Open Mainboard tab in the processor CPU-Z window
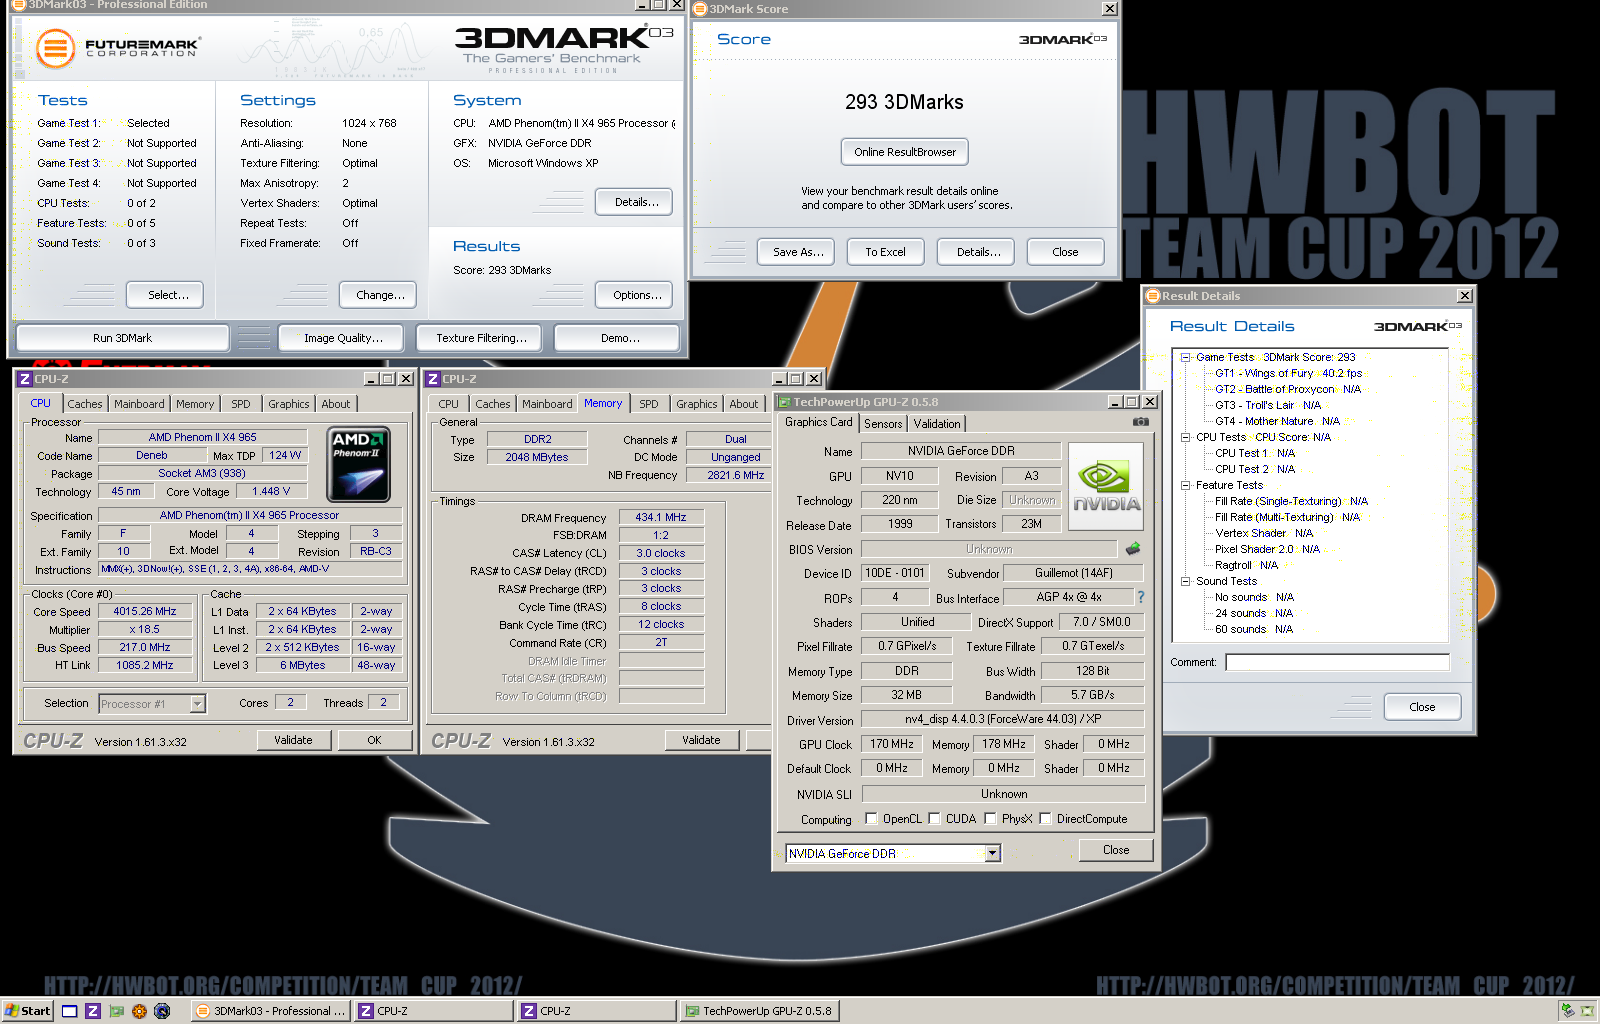The width and height of the screenshot is (1600, 1024). tap(139, 404)
